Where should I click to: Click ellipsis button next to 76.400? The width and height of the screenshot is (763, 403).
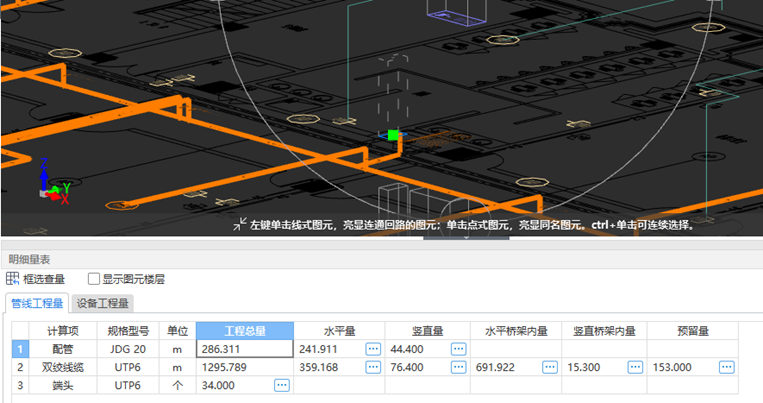(458, 367)
